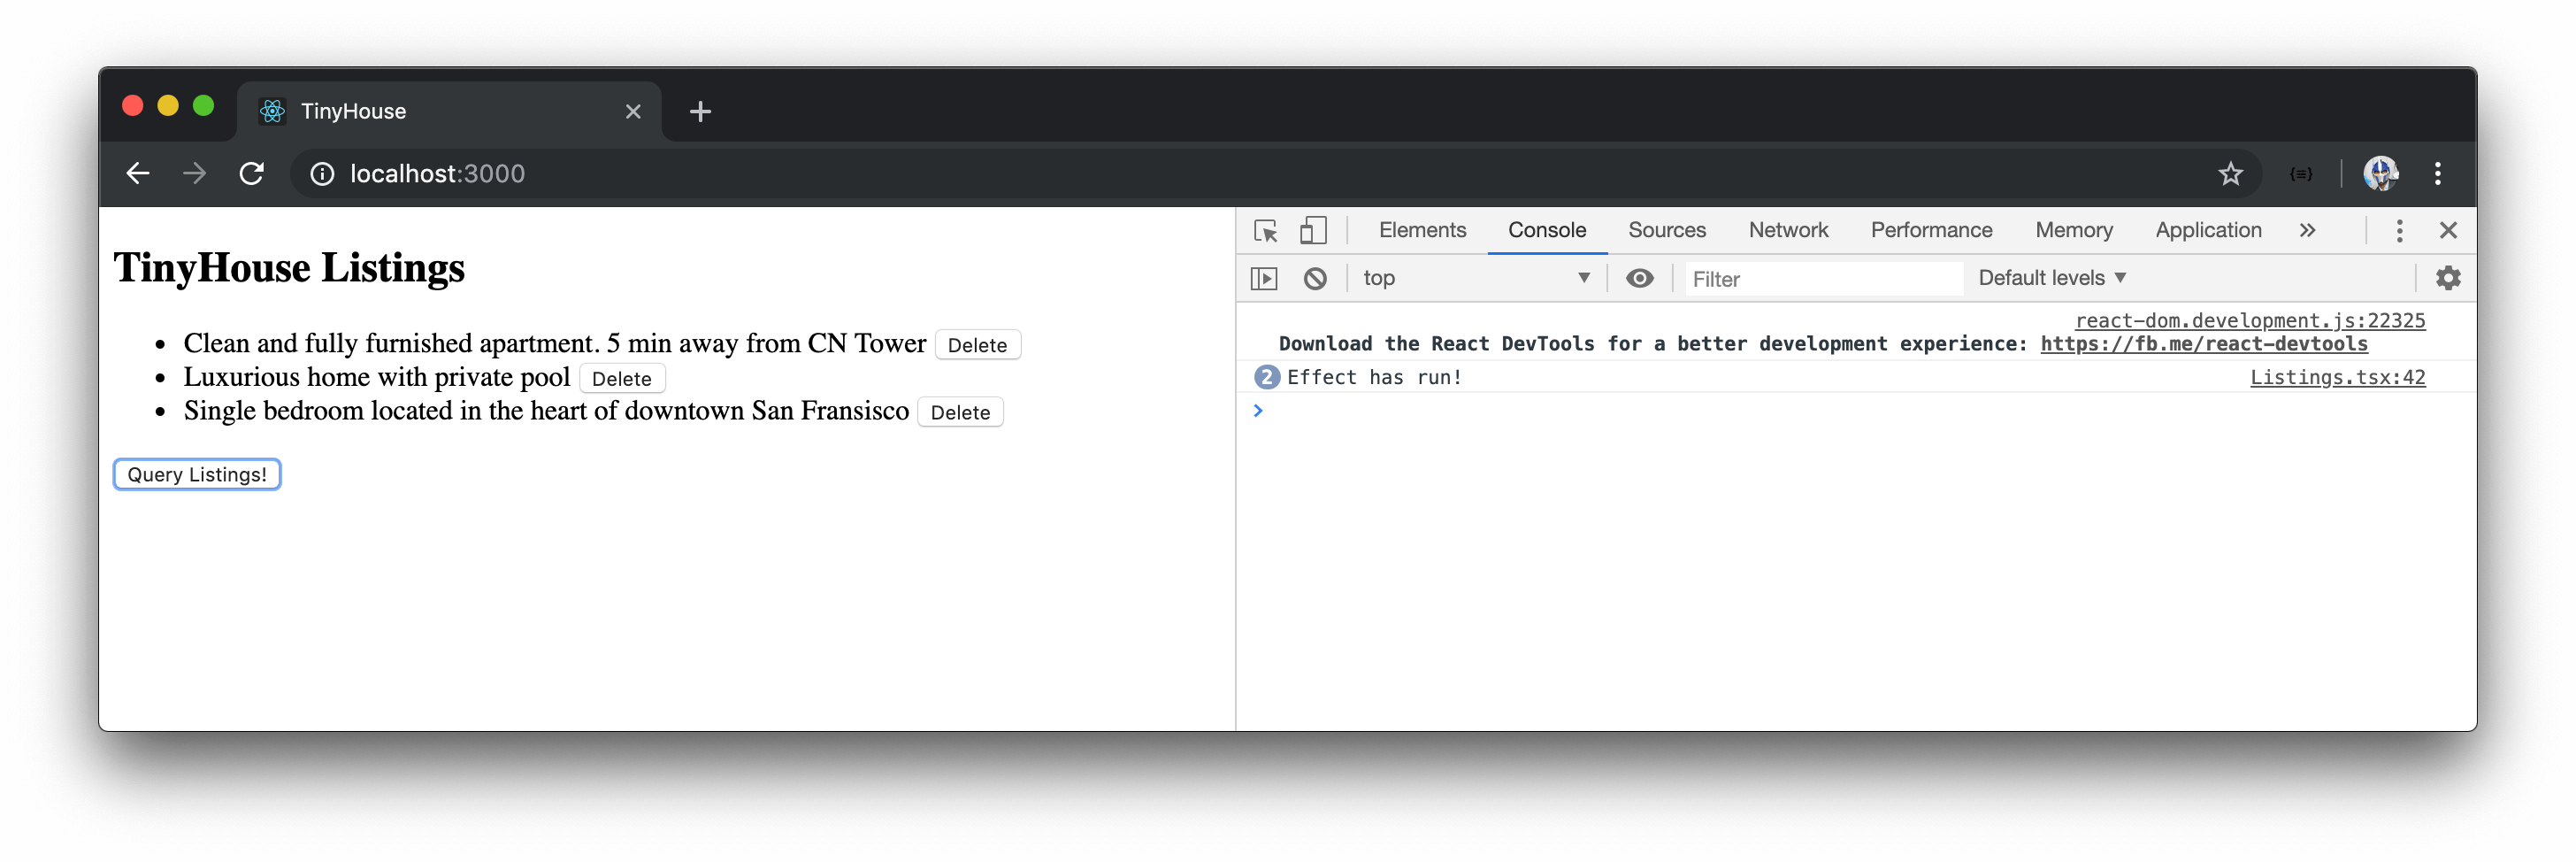Switch to the Elements tab
This screenshot has width=2576, height=862.
(1422, 230)
